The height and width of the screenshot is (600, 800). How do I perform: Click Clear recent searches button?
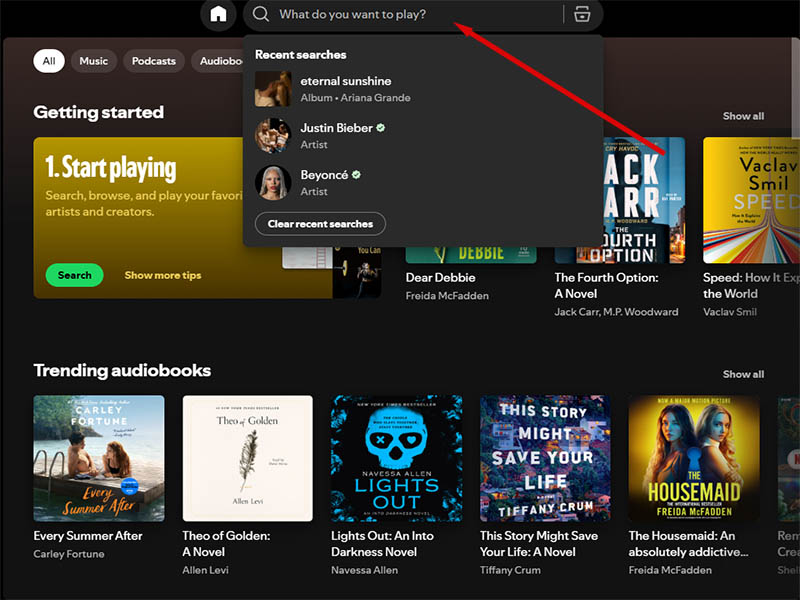pyautogui.click(x=320, y=224)
